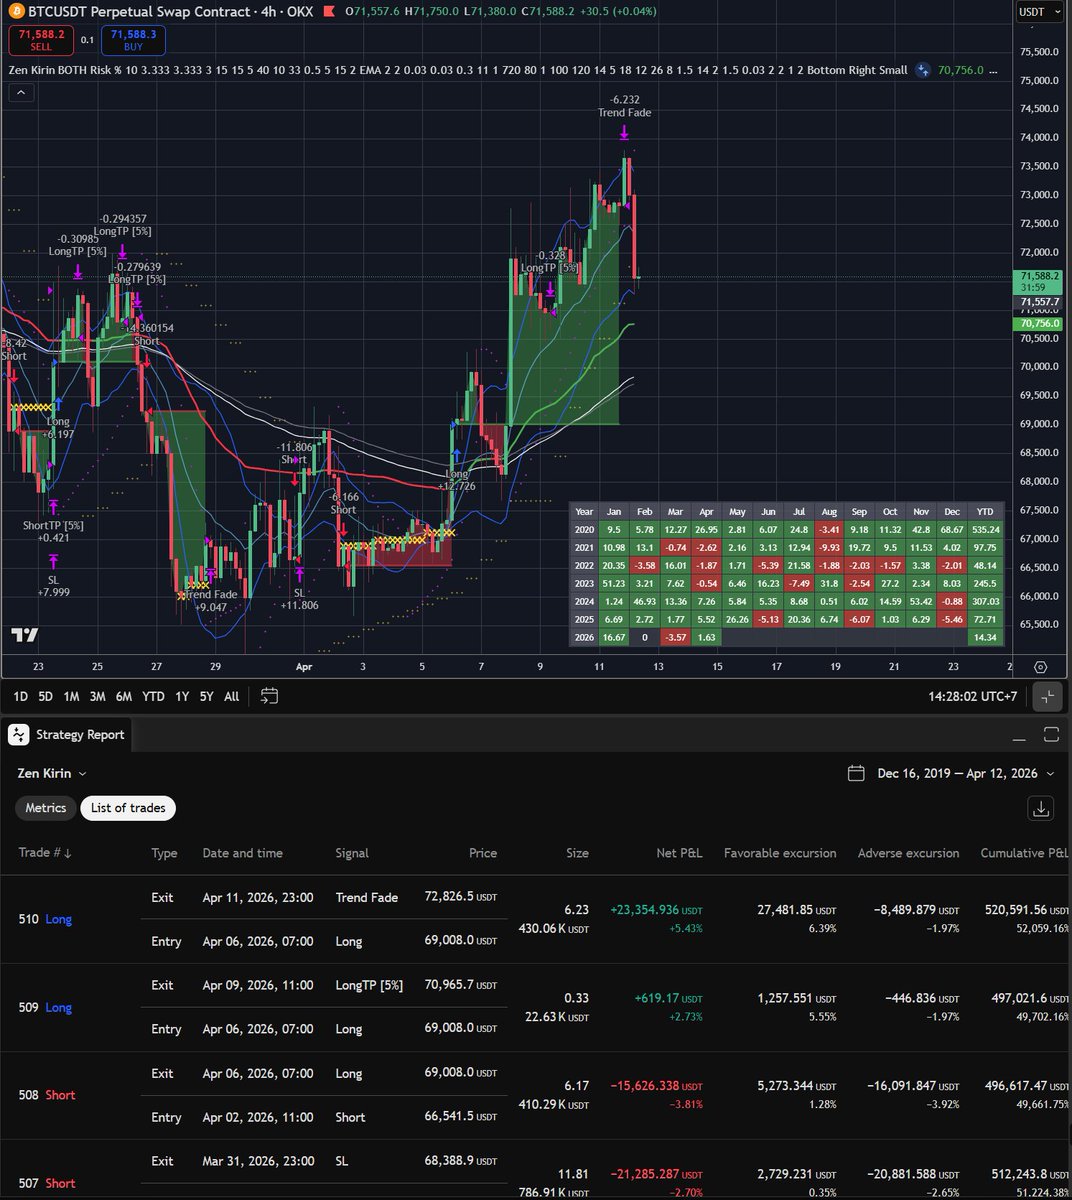
Task: Download the list of trades data
Action: click(1041, 809)
